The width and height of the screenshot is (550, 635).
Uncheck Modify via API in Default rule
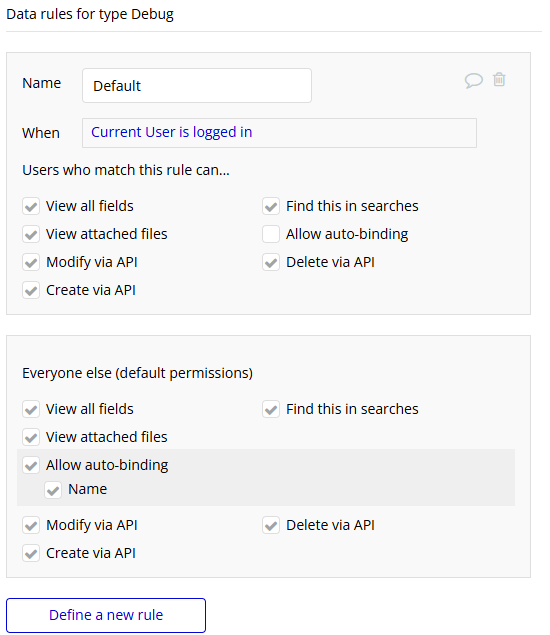(x=31, y=262)
